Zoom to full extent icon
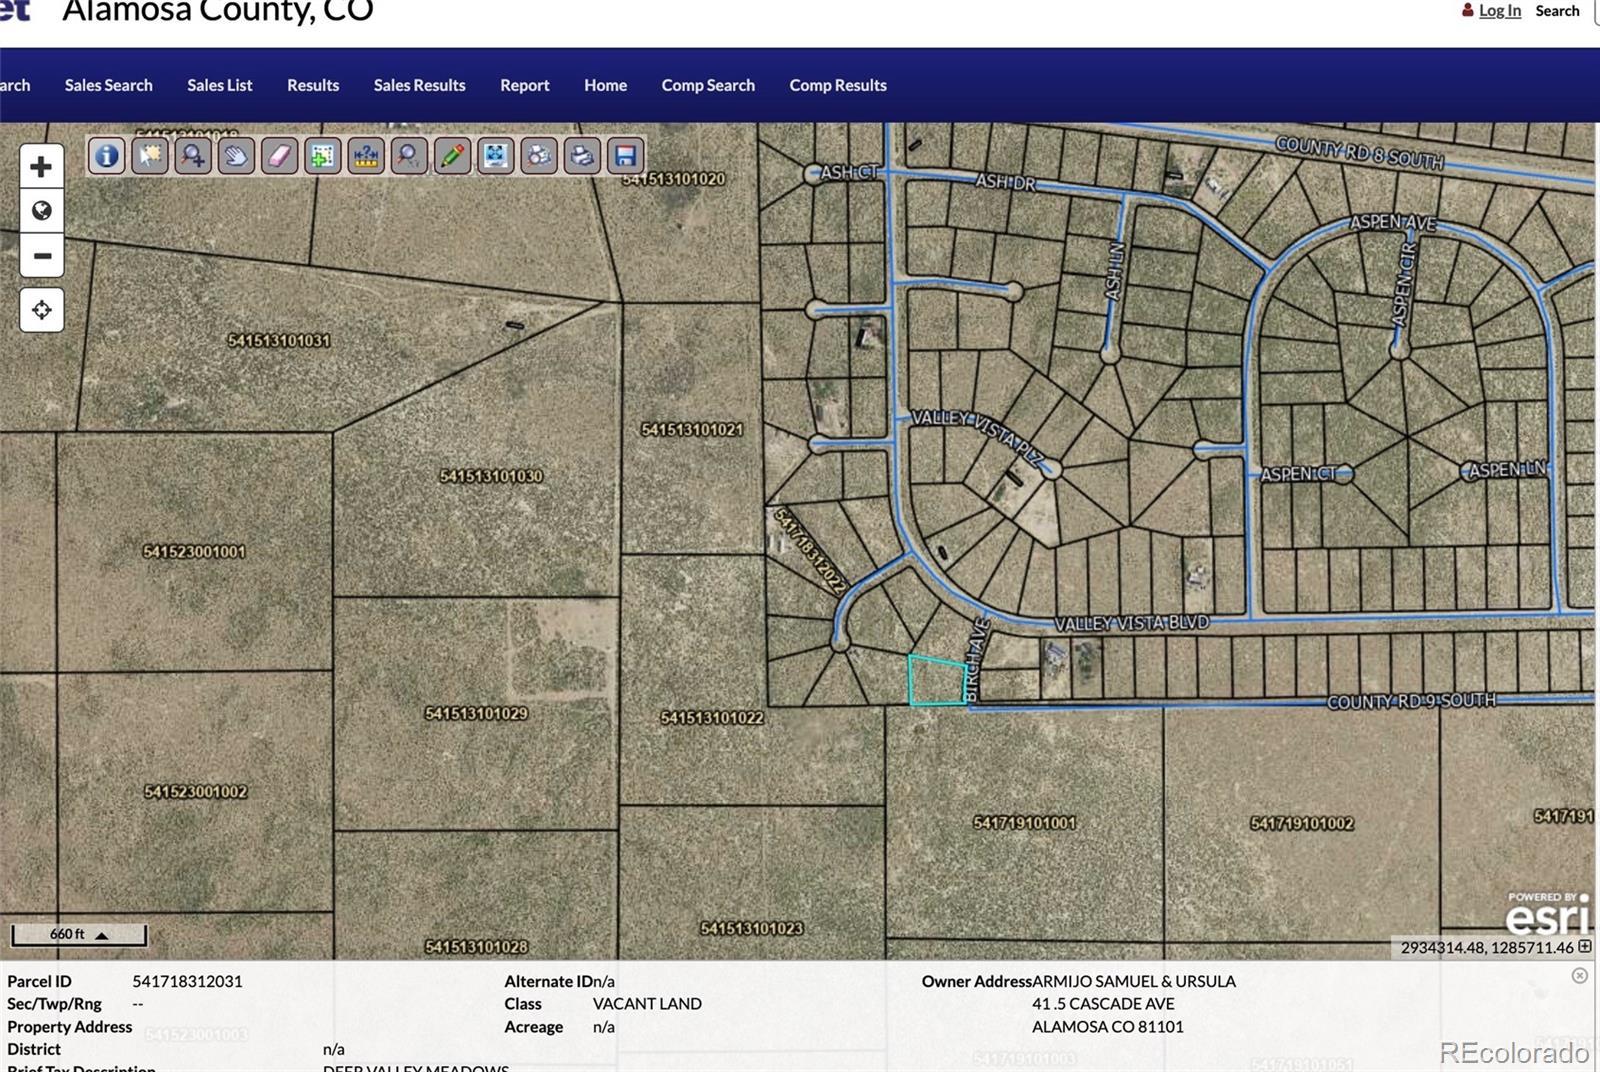Viewport: 1600px width, 1072px height. 495,156
